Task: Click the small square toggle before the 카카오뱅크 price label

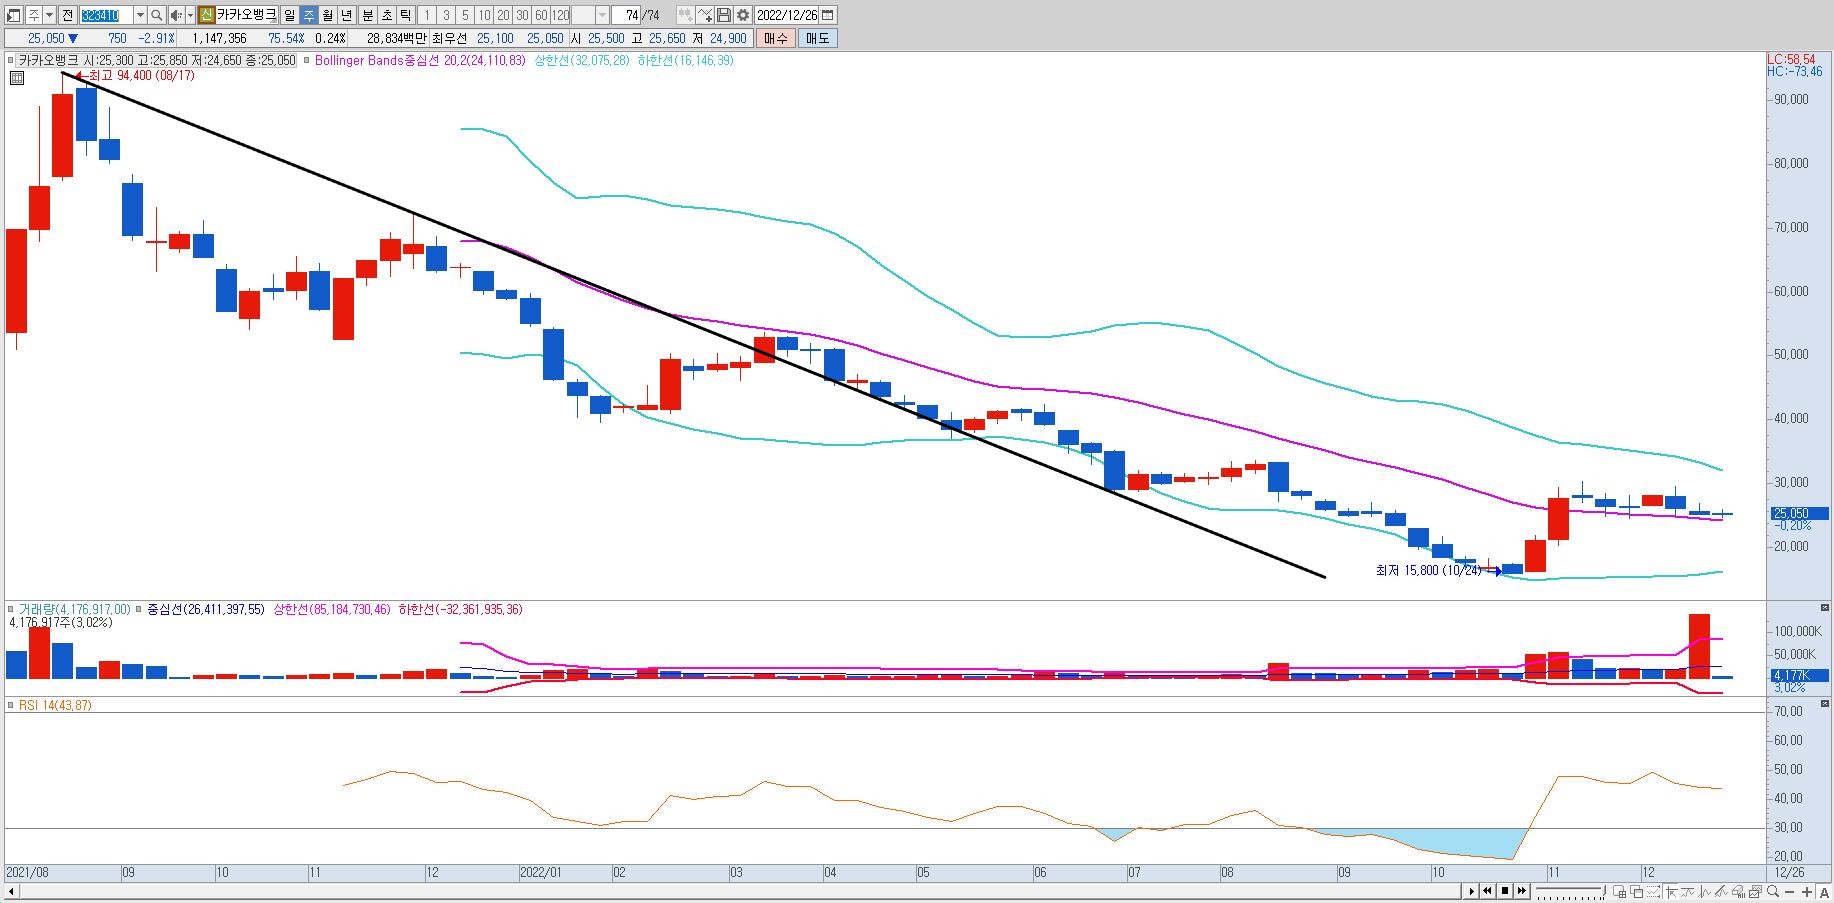Action: click(x=11, y=60)
